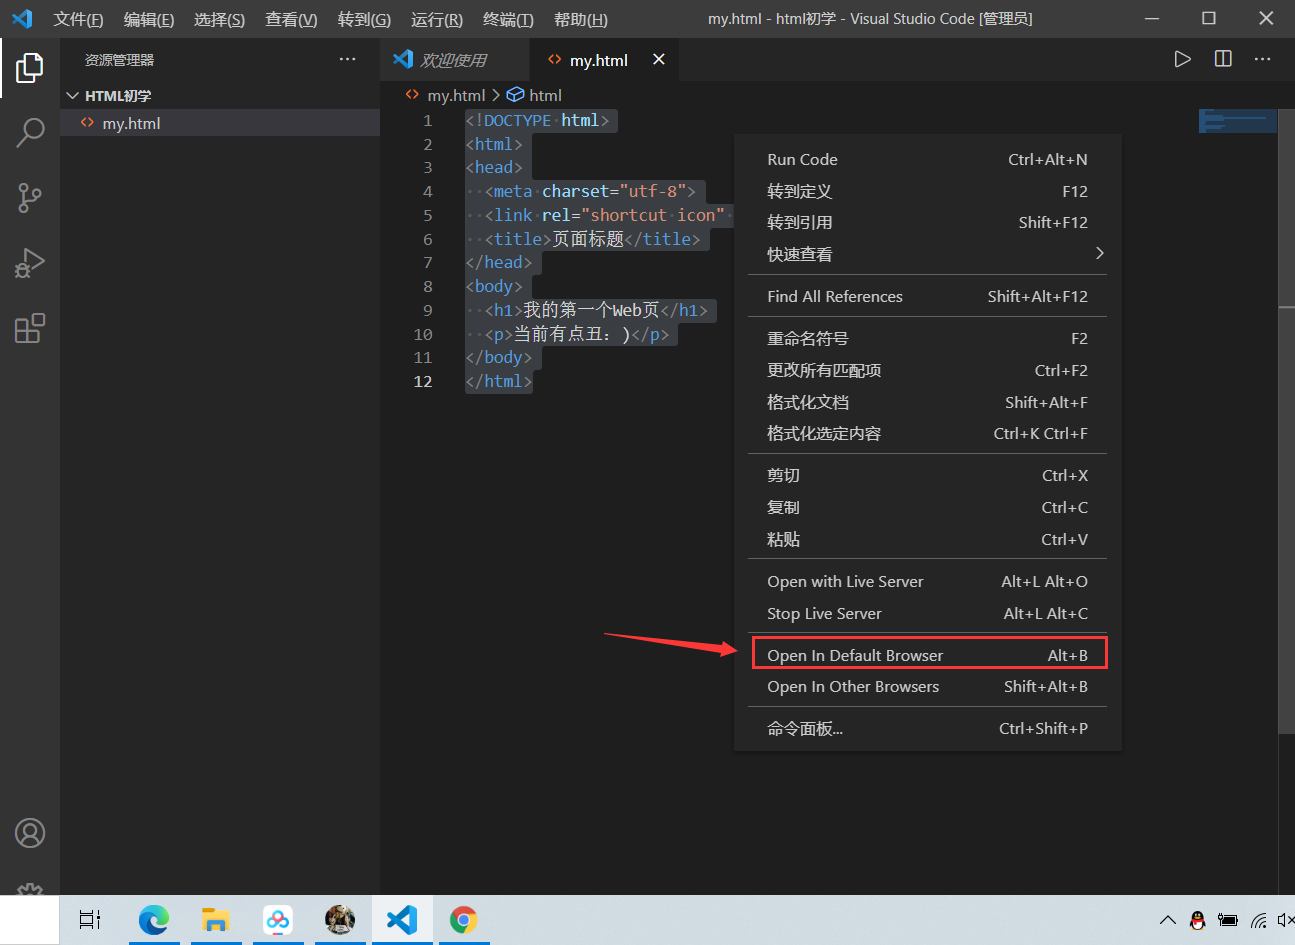Expand the 快速查看 submenu arrow

tap(1100, 253)
